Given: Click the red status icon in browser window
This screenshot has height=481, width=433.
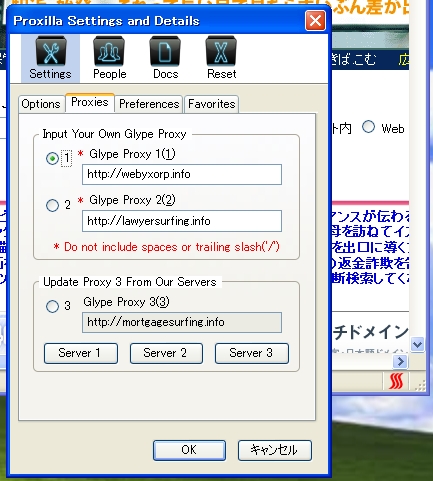Looking at the screenshot, I should click(x=396, y=381).
